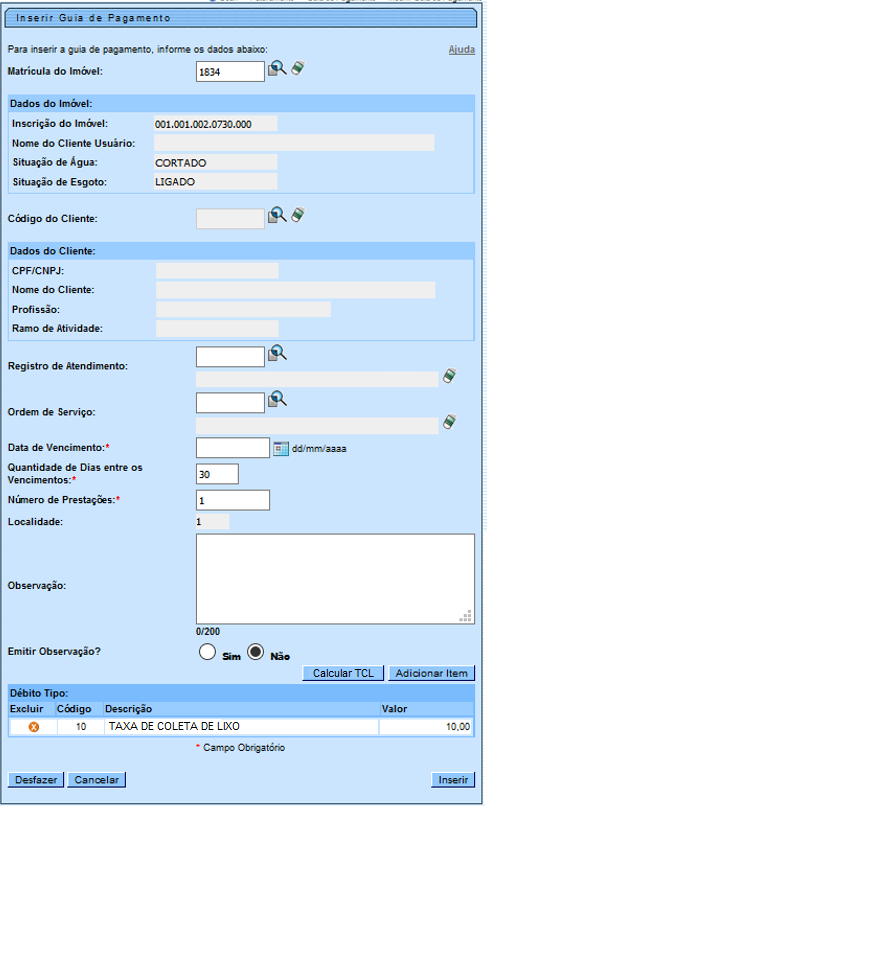Viewport: 882px width, 976px height.
Task: Clear Ordem de Serviço with eraser icon
Action: 449,422
